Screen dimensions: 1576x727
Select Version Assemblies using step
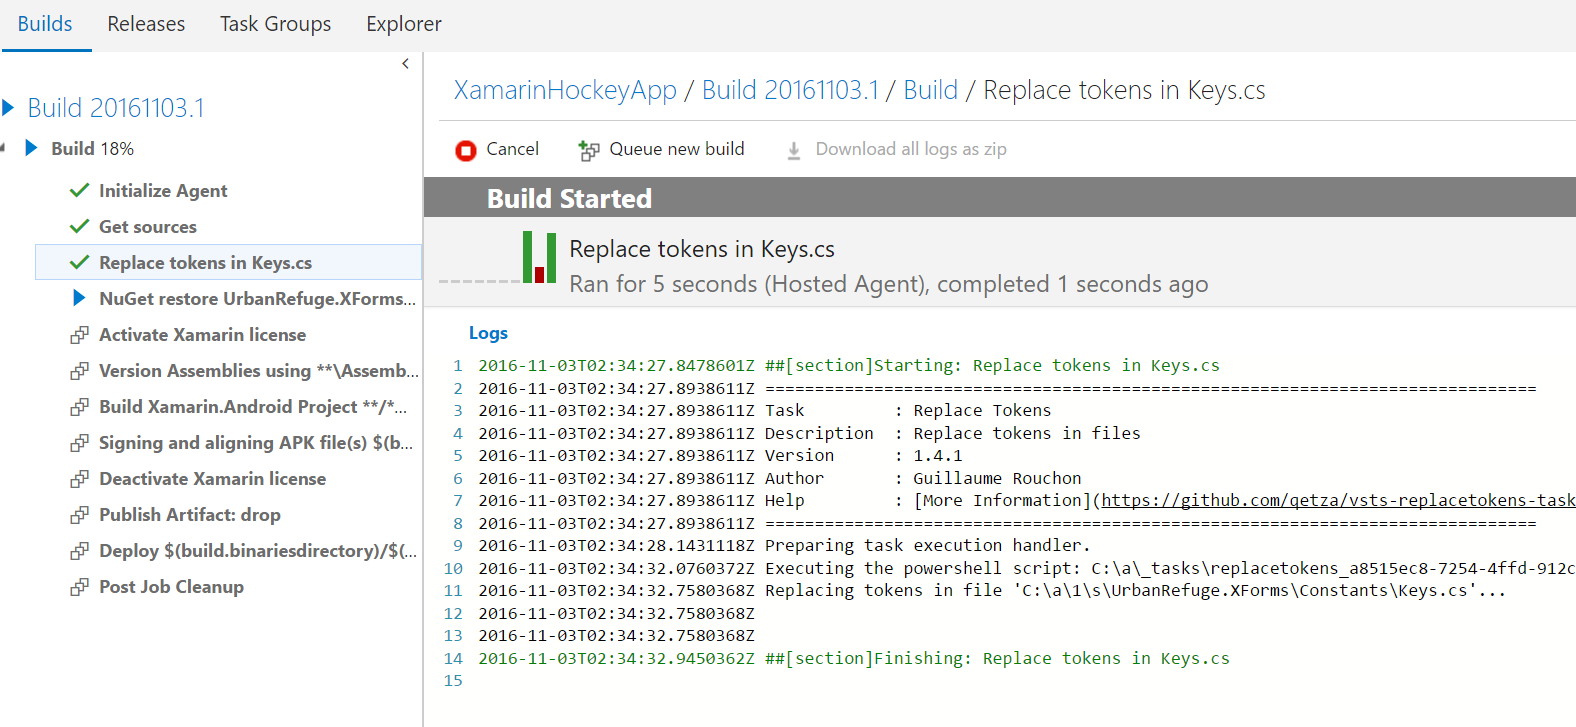point(258,371)
